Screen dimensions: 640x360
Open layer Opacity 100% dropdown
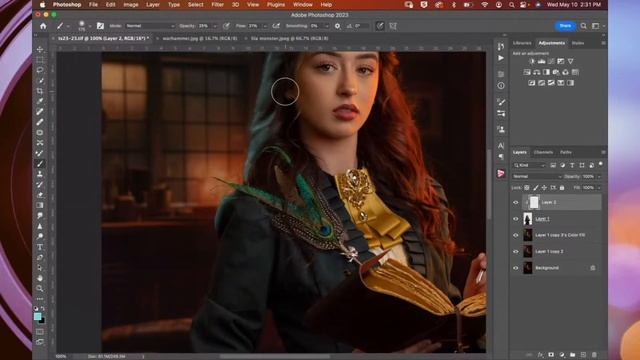[x=599, y=176]
